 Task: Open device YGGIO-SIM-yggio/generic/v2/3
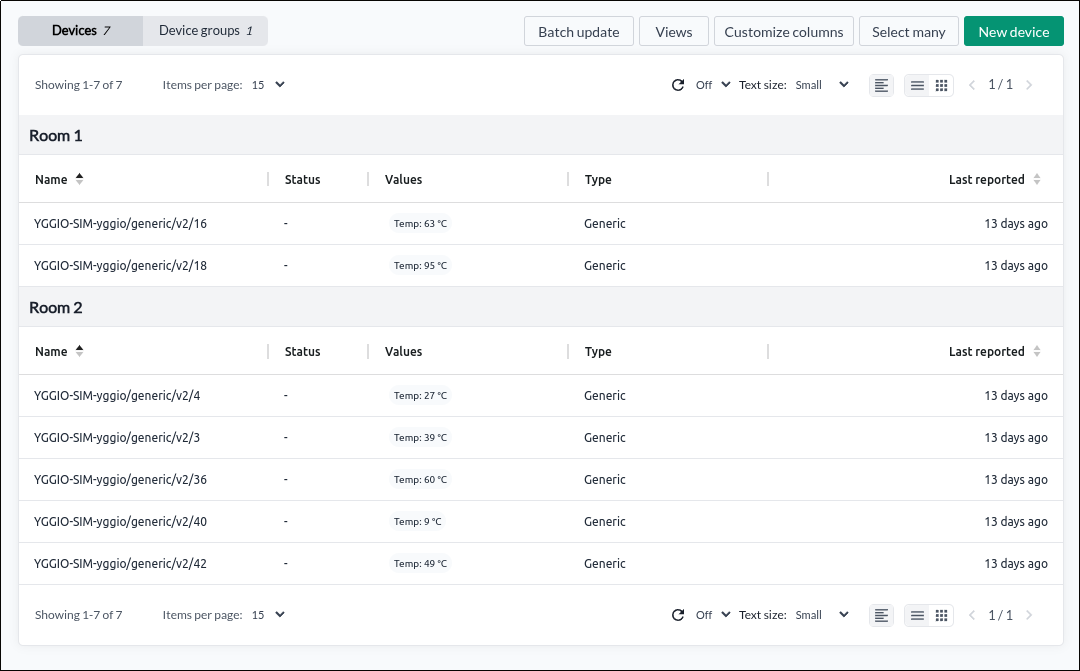(x=117, y=438)
